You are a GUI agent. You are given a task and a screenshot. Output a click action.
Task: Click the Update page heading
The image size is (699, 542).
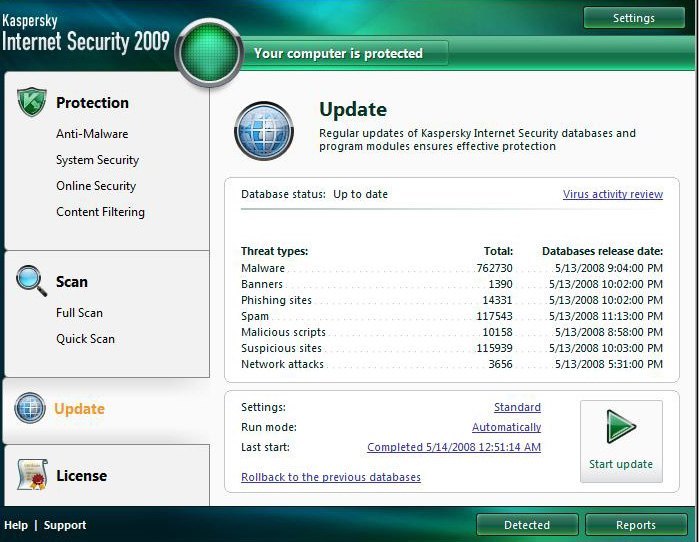[353, 110]
